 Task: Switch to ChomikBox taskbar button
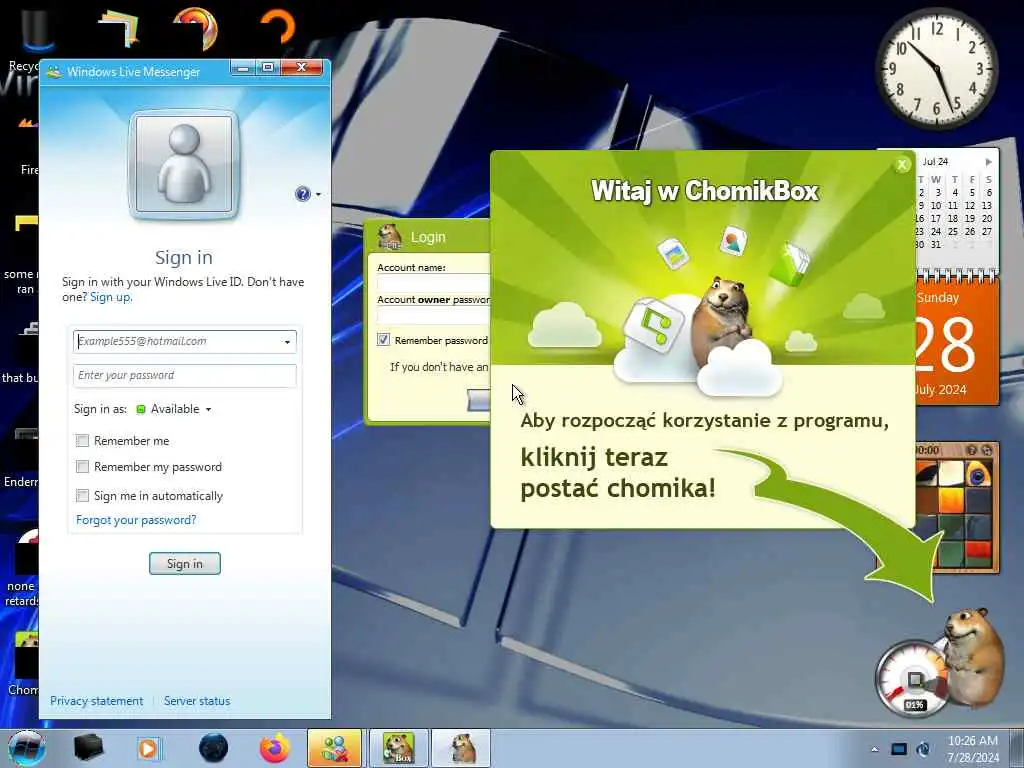[398, 748]
